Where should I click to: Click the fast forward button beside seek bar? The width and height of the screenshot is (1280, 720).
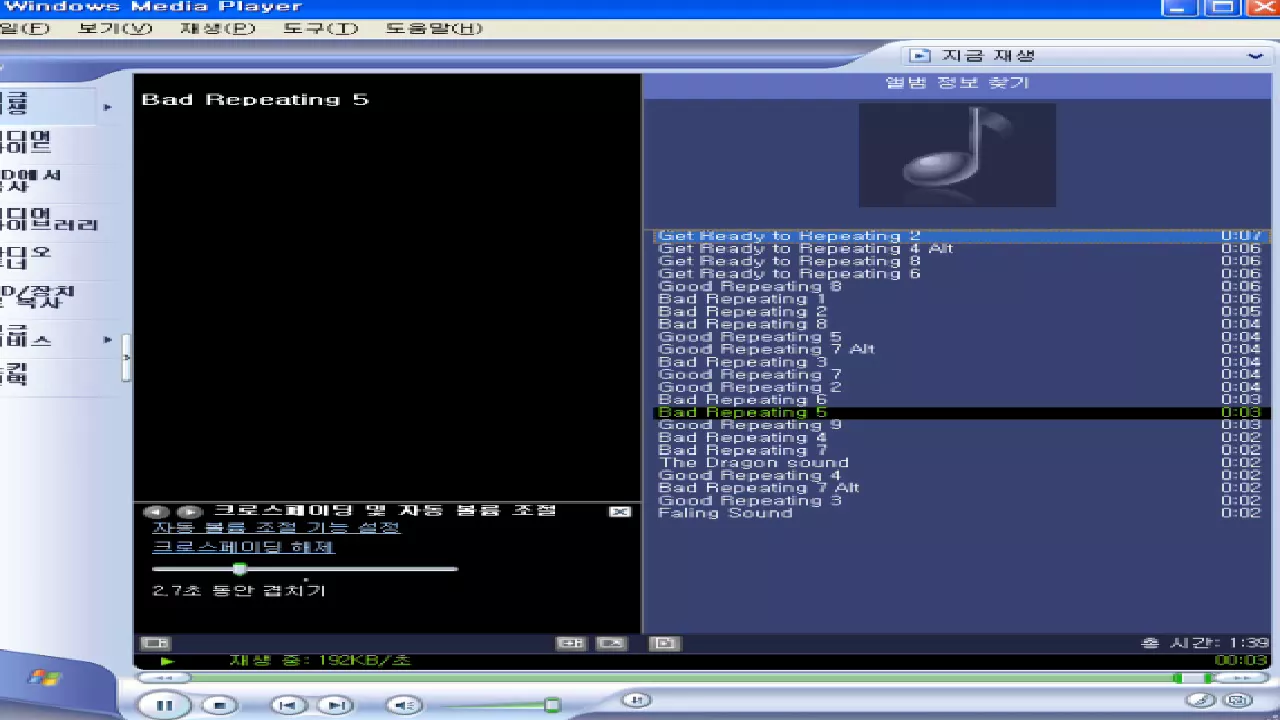(1242, 678)
